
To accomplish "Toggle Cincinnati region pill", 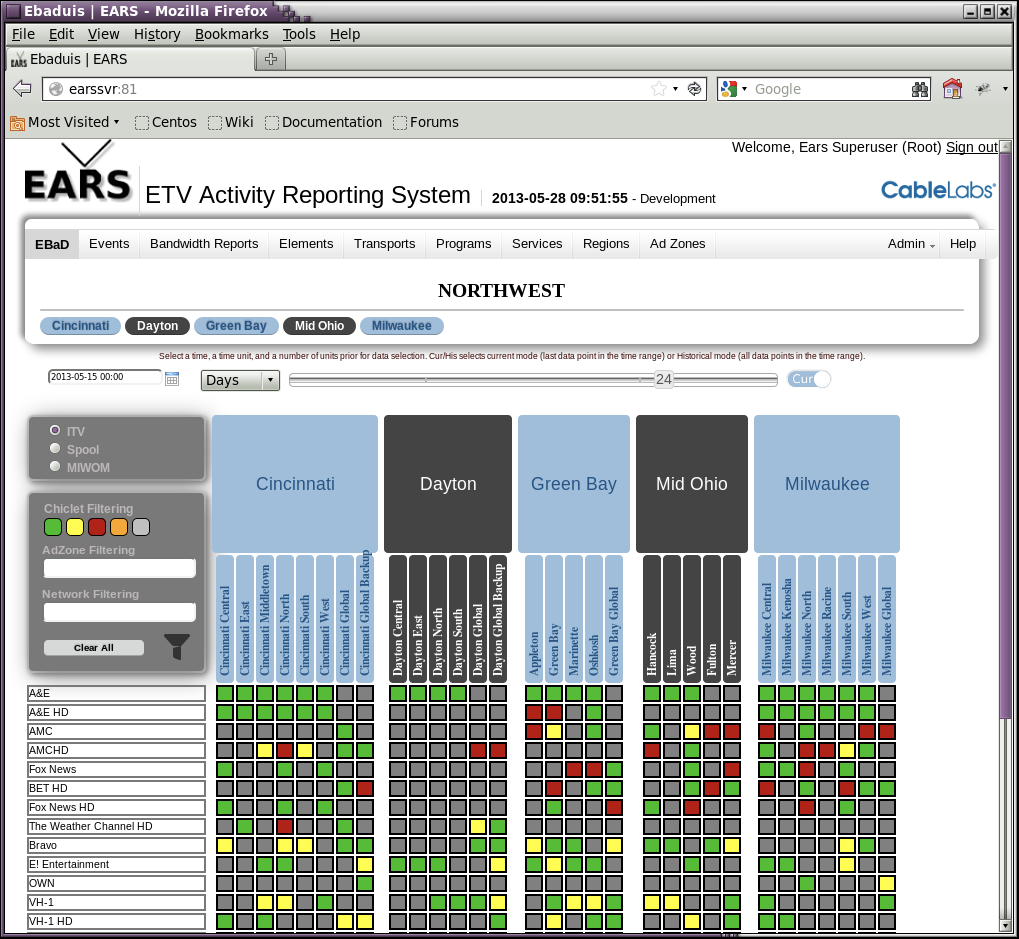I will click(81, 326).
